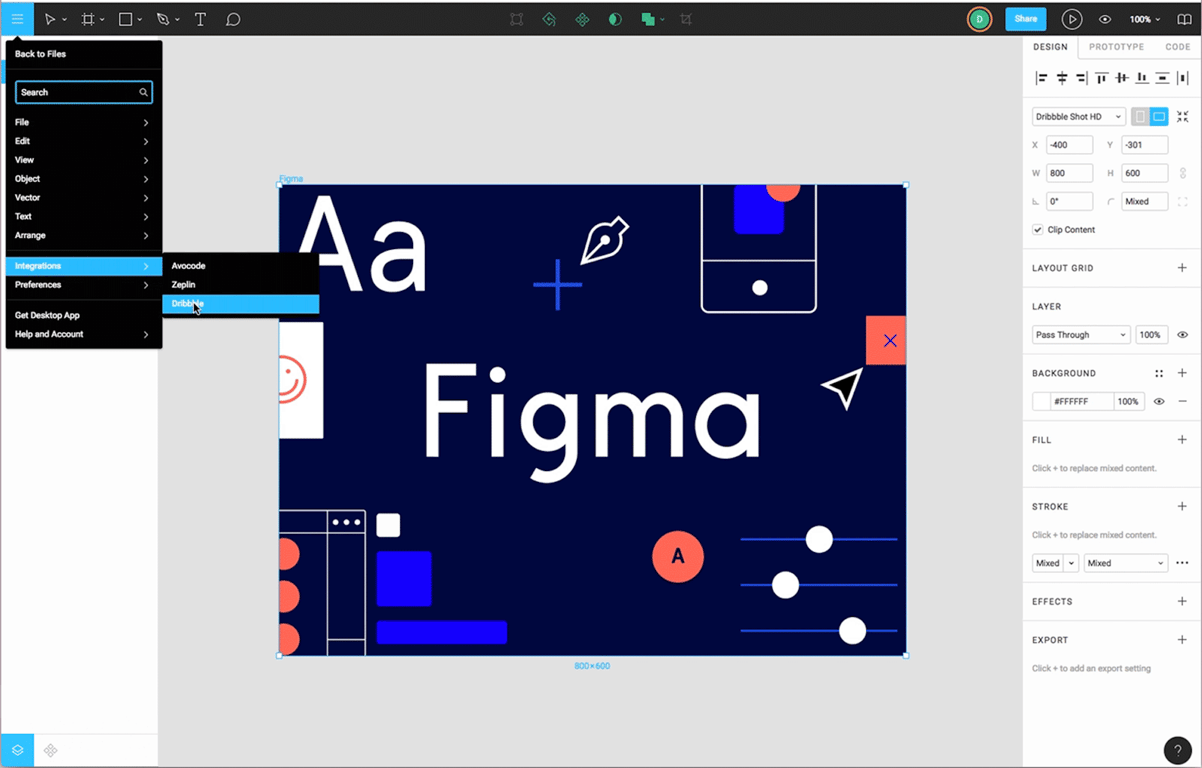1202x768 pixels.
Task: Click the Layers panel icon
Action: point(17,750)
